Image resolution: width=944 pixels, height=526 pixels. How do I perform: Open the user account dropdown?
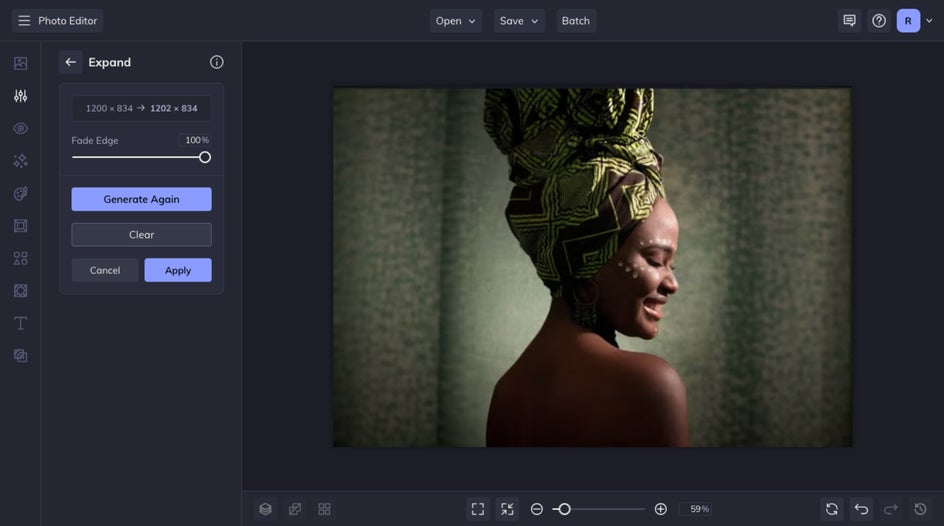(915, 21)
